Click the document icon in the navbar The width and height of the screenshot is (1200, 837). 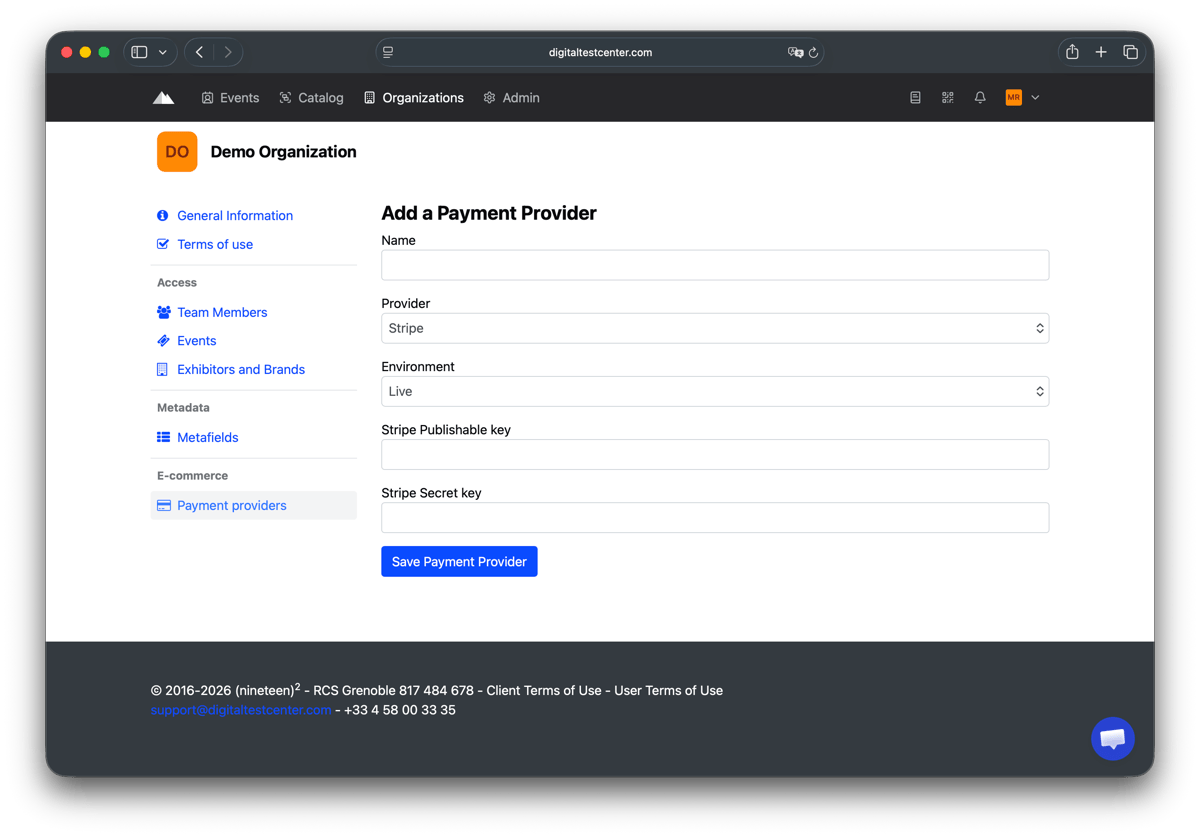(x=915, y=98)
